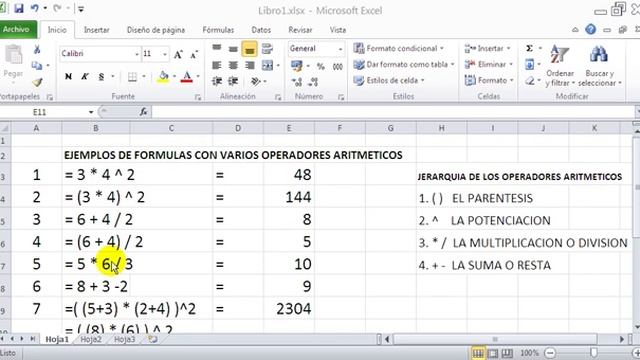Switch to Page Break Preview in status bar
640x360 pixels.
click(507, 353)
